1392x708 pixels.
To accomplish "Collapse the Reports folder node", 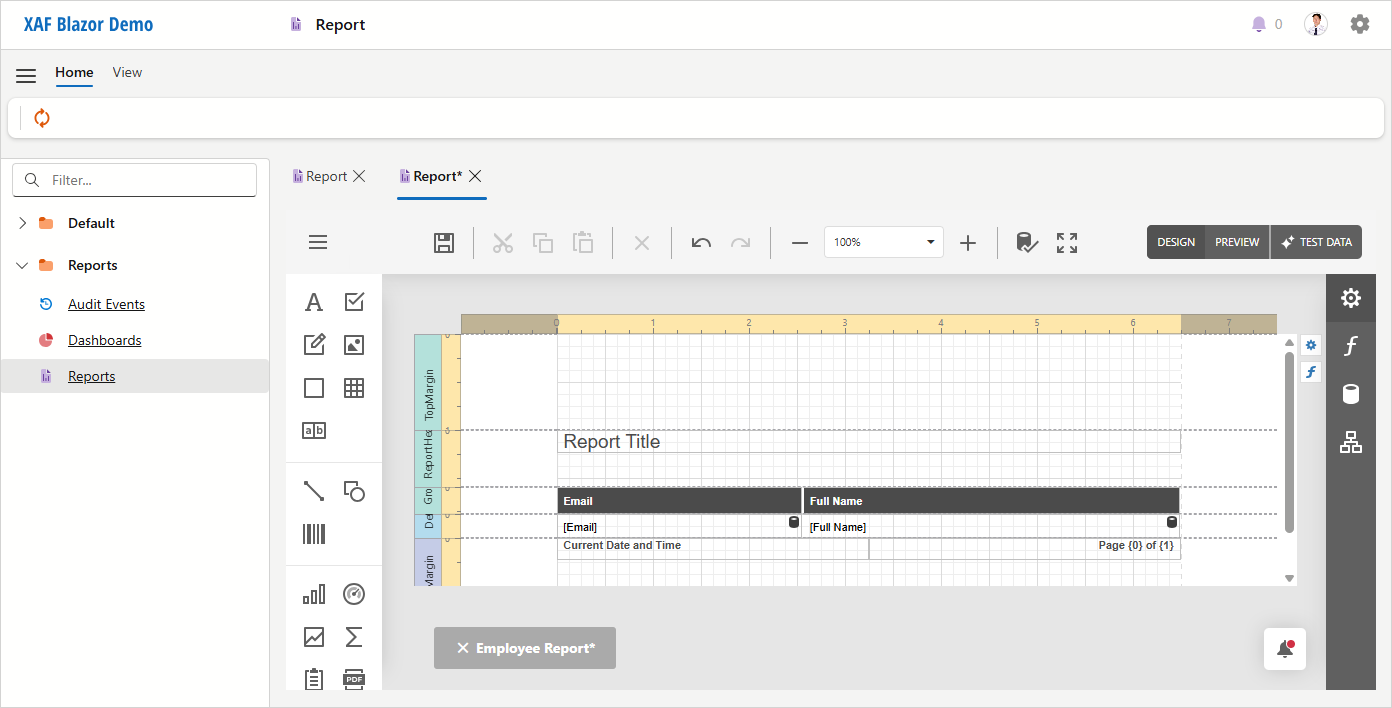I will (x=22, y=265).
